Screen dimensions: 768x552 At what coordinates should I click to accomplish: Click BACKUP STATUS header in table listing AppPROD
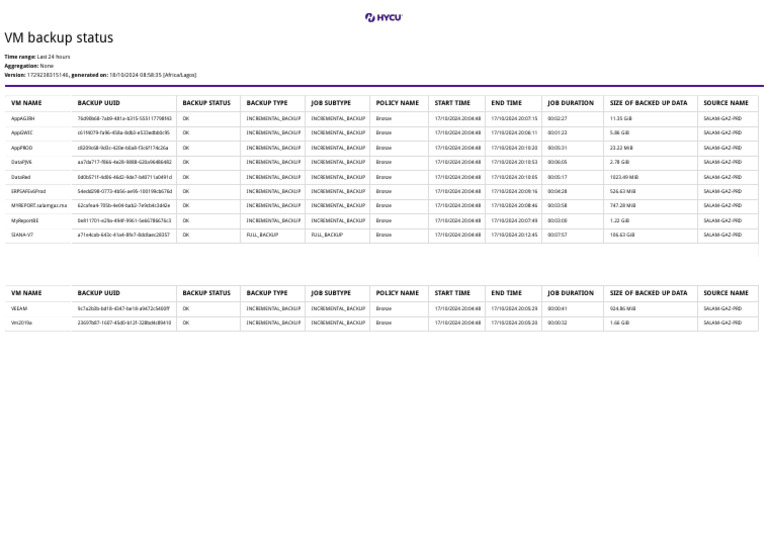(x=206, y=103)
